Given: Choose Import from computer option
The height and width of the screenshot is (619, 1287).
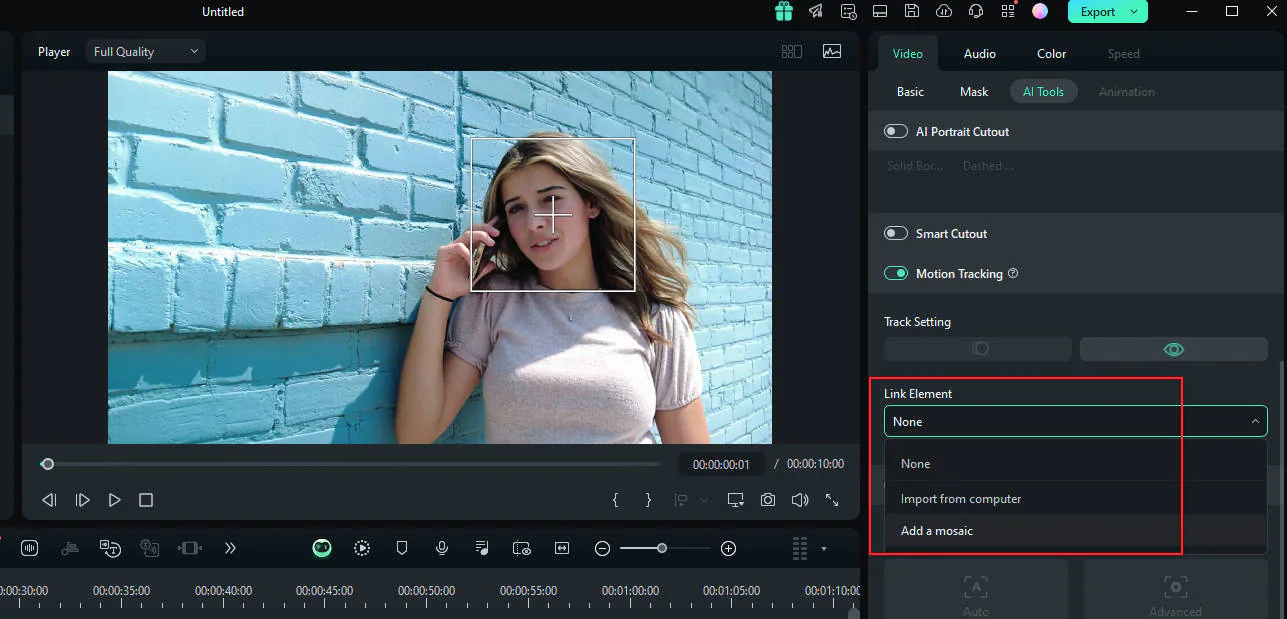Looking at the screenshot, I should tap(961, 499).
